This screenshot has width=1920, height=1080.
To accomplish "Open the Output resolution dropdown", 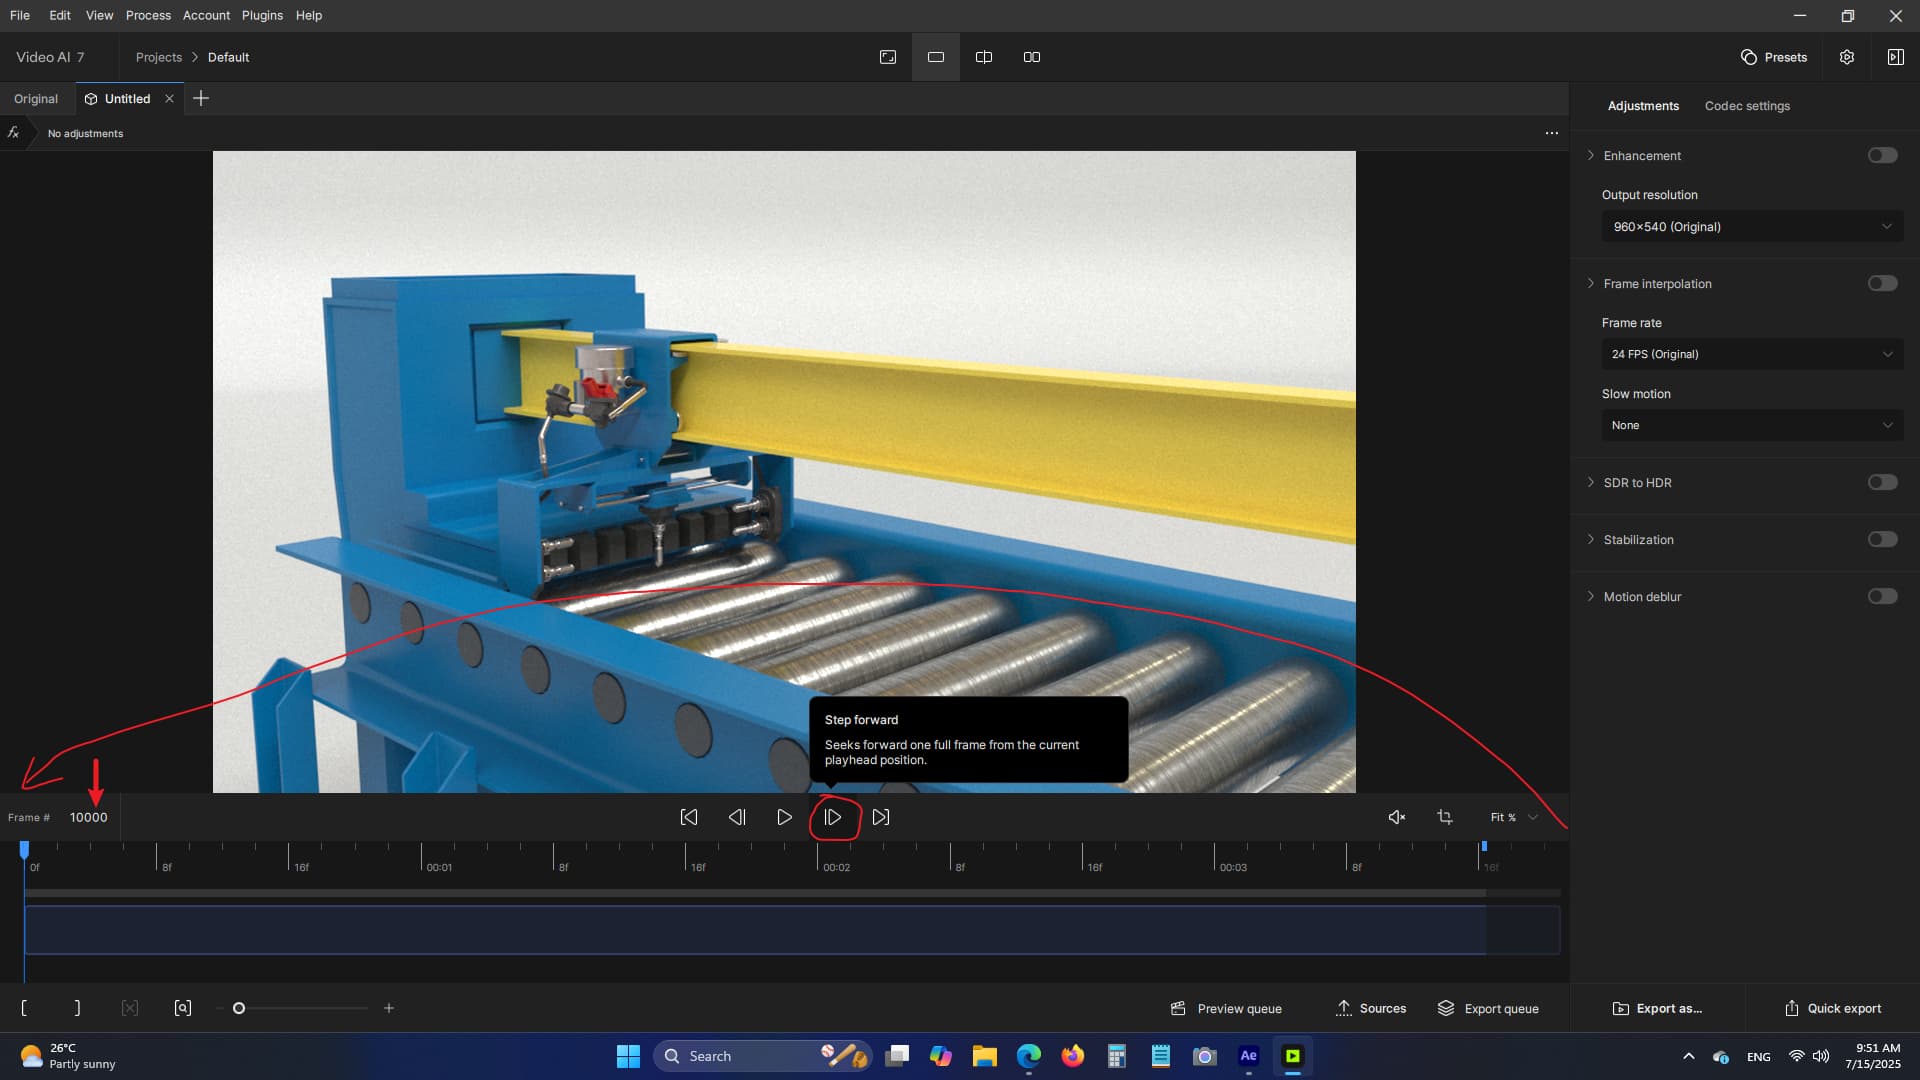I will (x=1751, y=227).
